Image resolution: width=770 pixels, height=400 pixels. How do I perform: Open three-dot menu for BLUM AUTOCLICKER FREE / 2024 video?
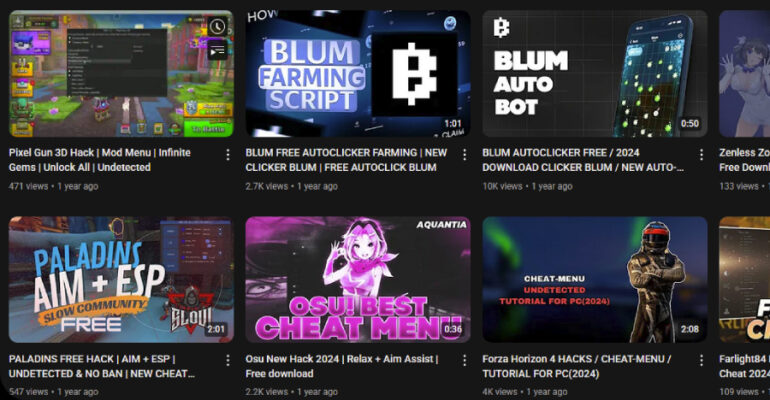701,155
